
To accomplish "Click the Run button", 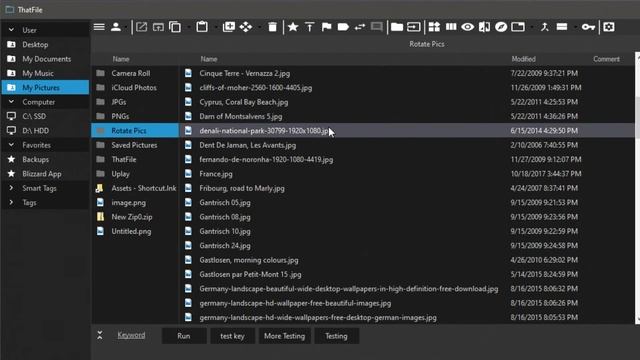I will [x=184, y=336].
